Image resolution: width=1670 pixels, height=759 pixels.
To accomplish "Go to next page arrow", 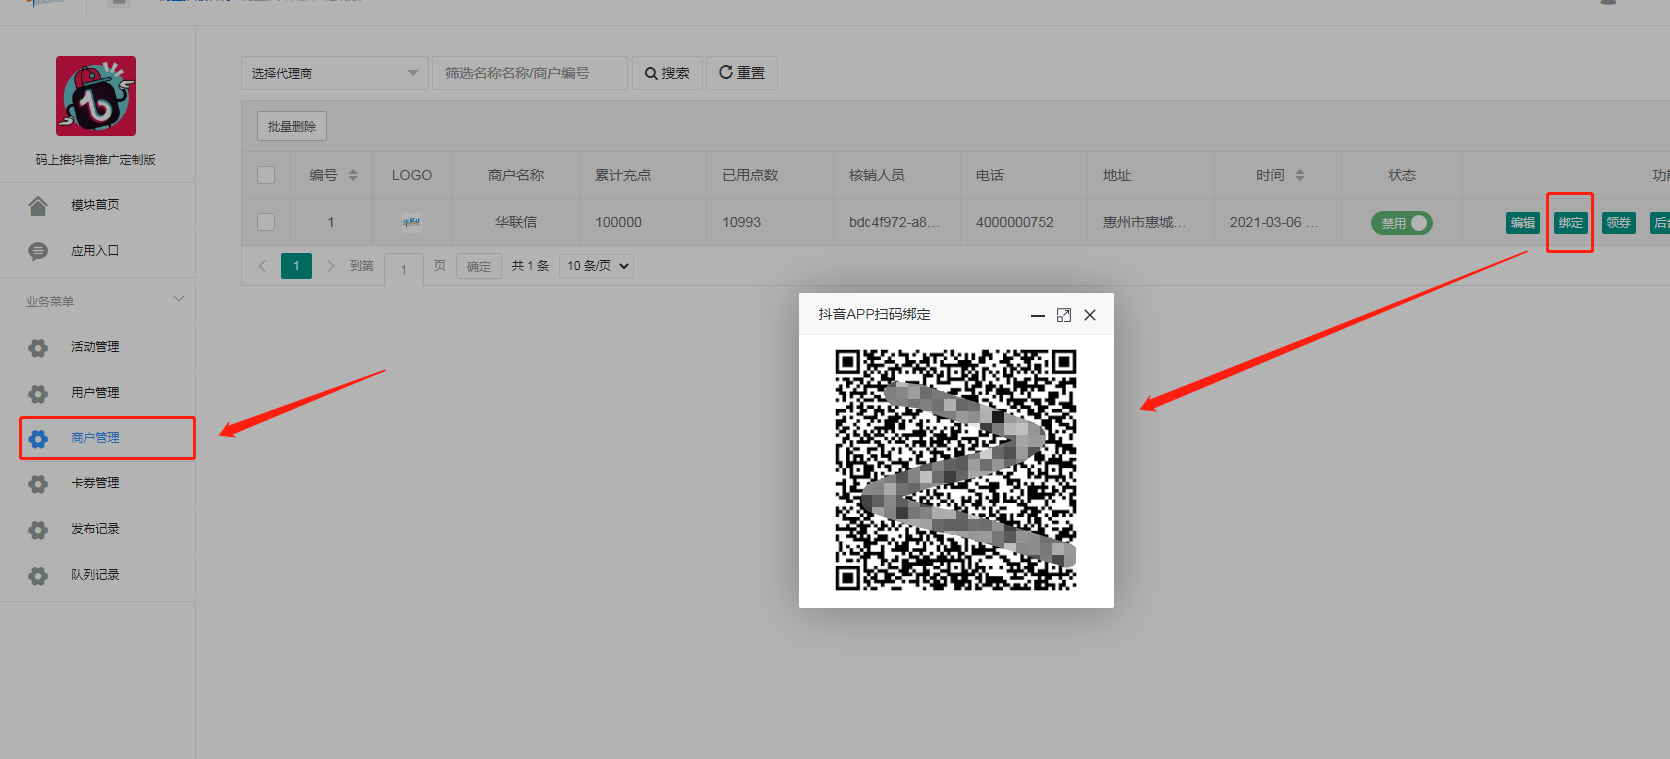I will (330, 266).
